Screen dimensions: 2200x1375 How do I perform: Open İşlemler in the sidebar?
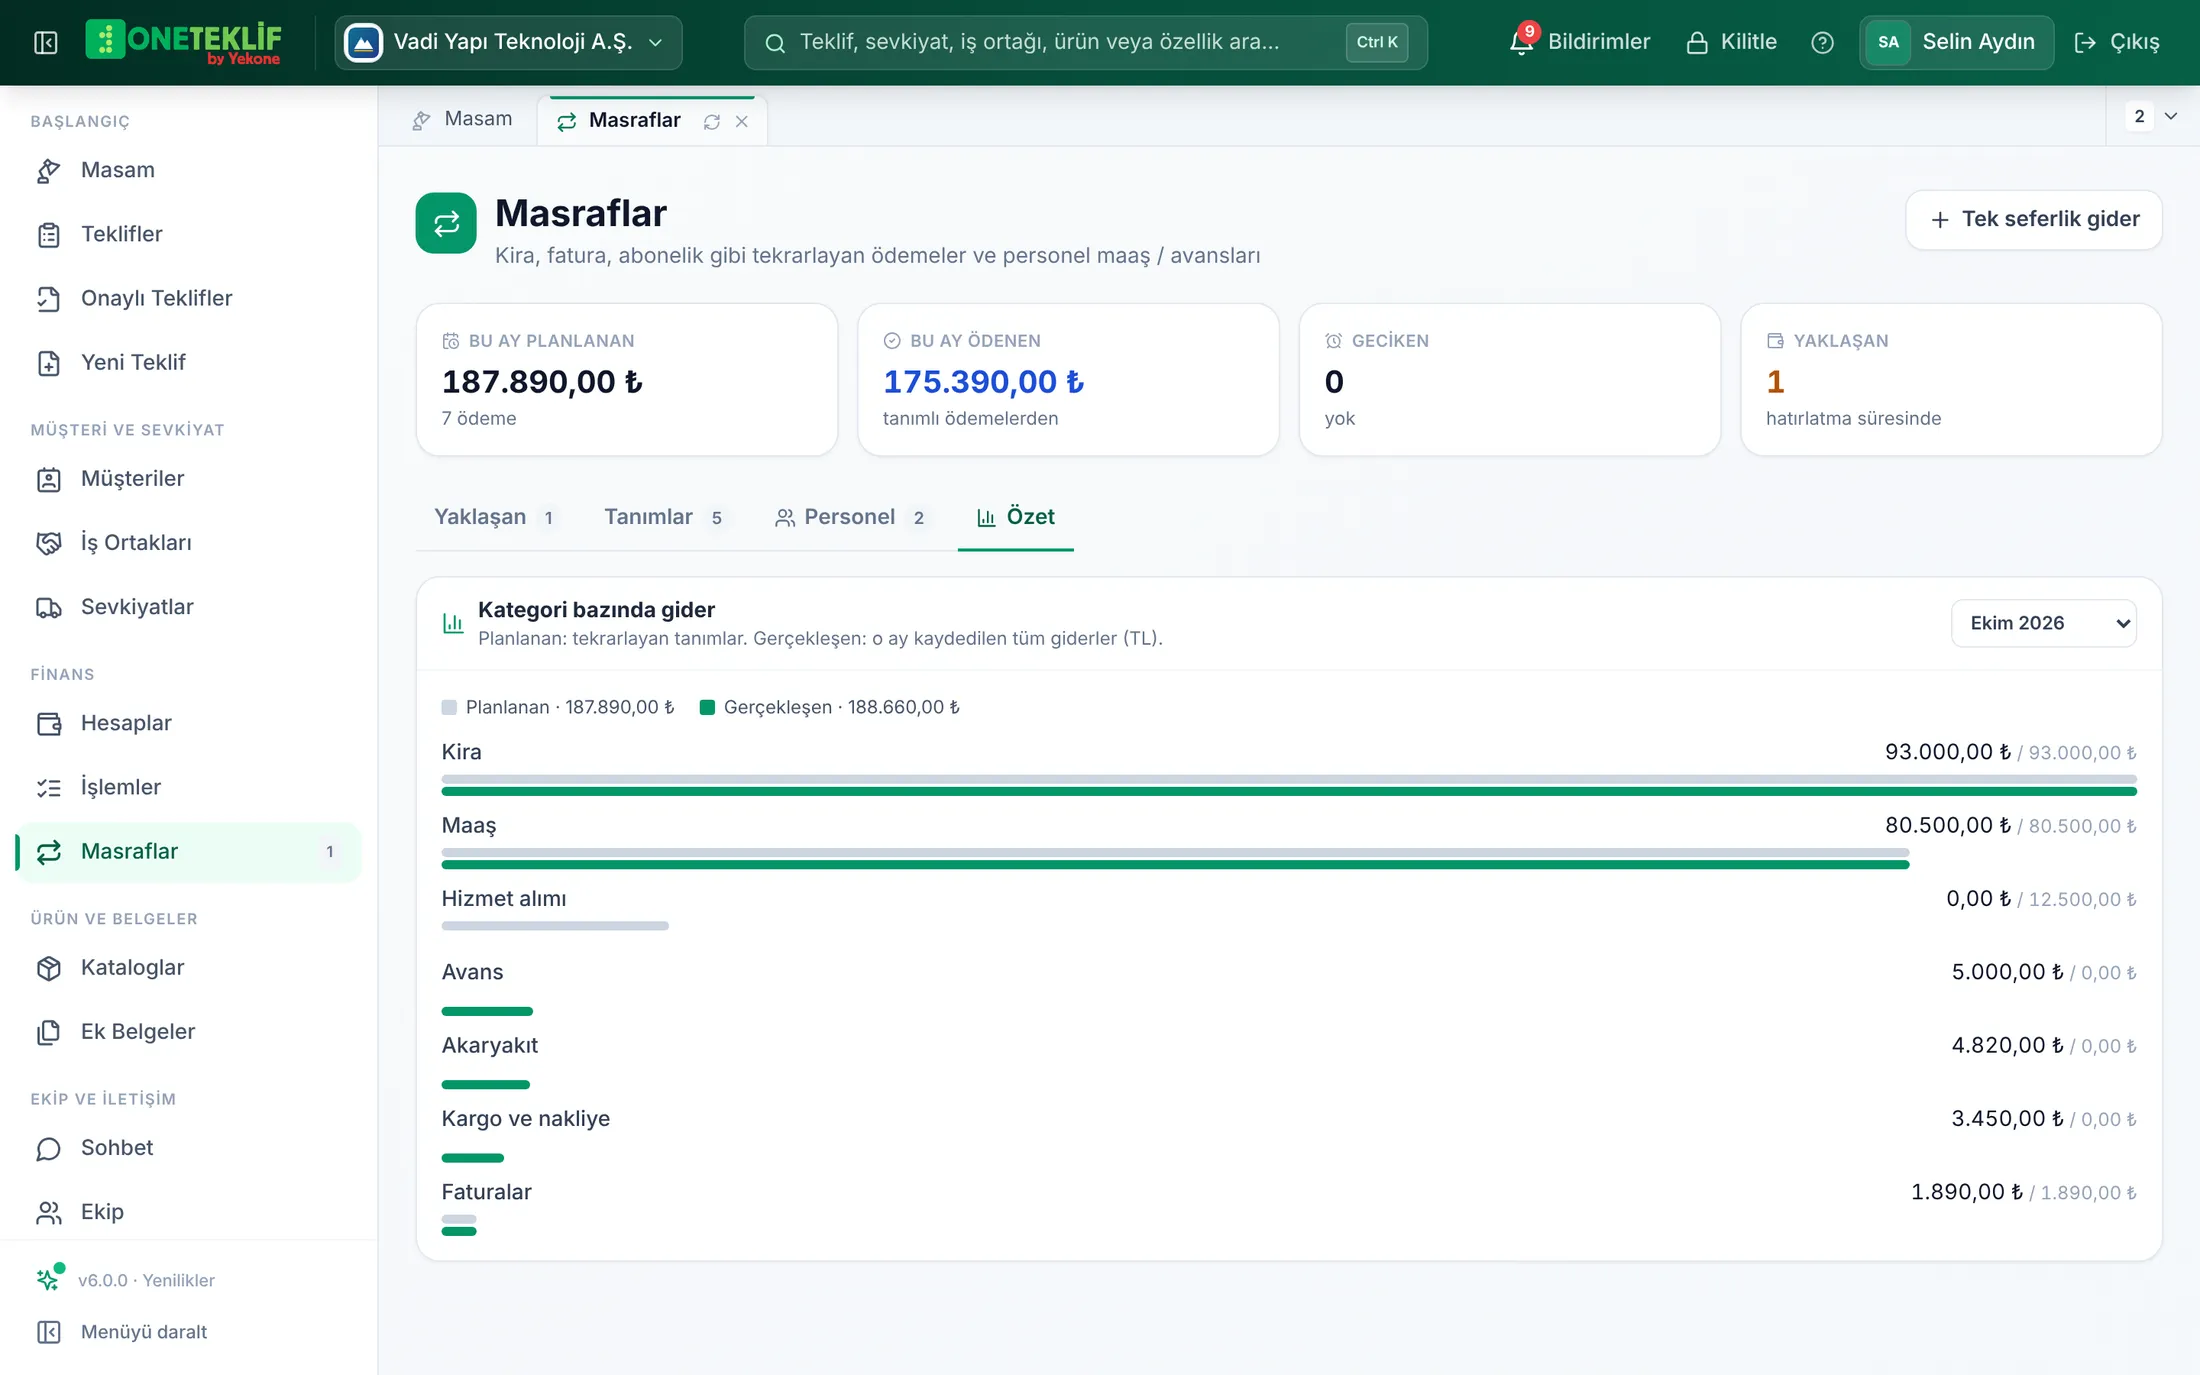tap(188, 787)
